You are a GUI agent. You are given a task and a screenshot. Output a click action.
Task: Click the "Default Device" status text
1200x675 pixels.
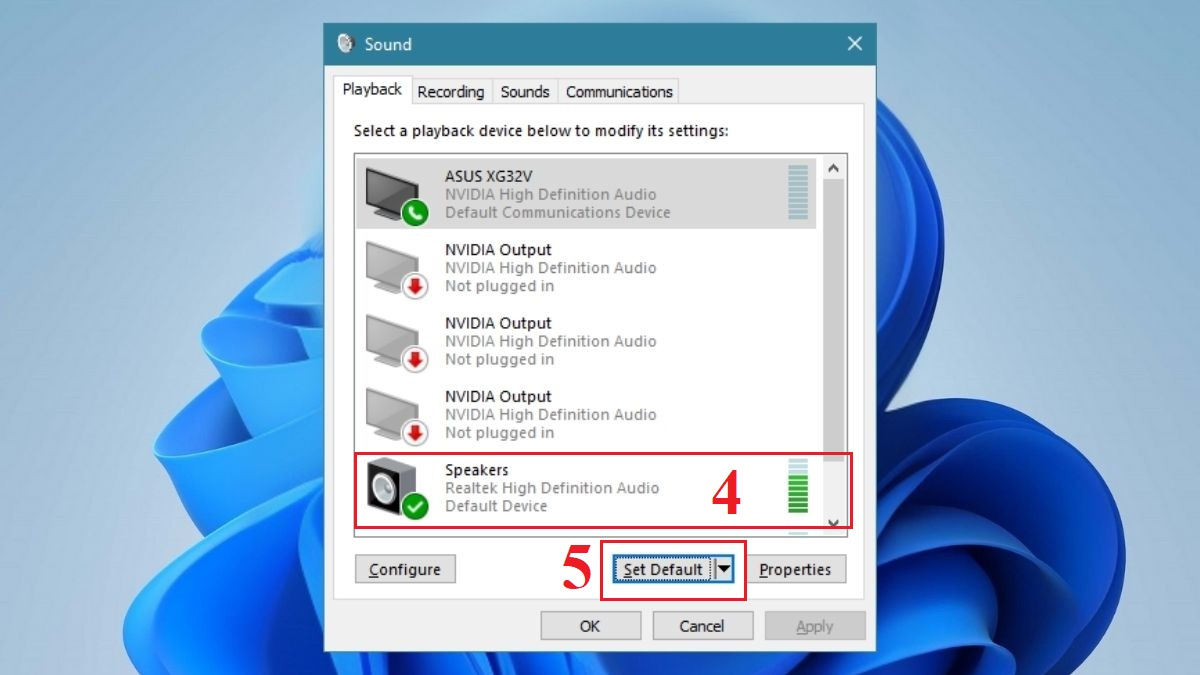496,506
